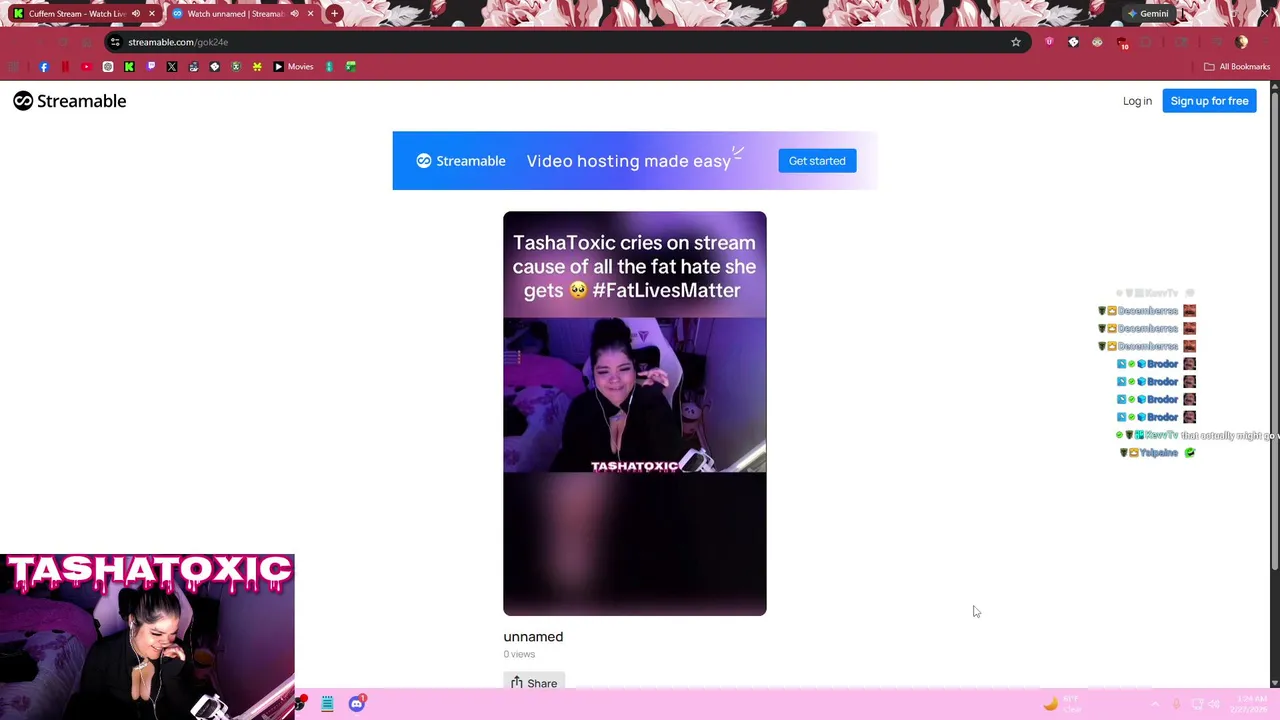Image resolution: width=1280 pixels, height=720 pixels.
Task: Open the teal icon bookmark after Movies
Action: [x=329, y=67]
